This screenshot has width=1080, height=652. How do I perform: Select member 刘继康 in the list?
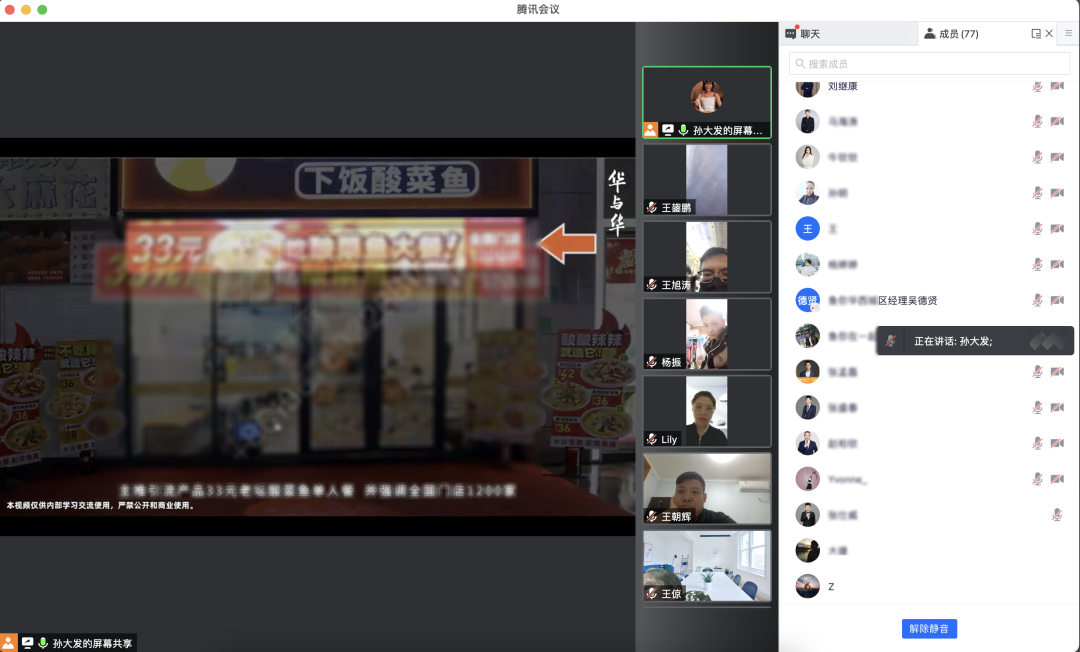click(929, 86)
